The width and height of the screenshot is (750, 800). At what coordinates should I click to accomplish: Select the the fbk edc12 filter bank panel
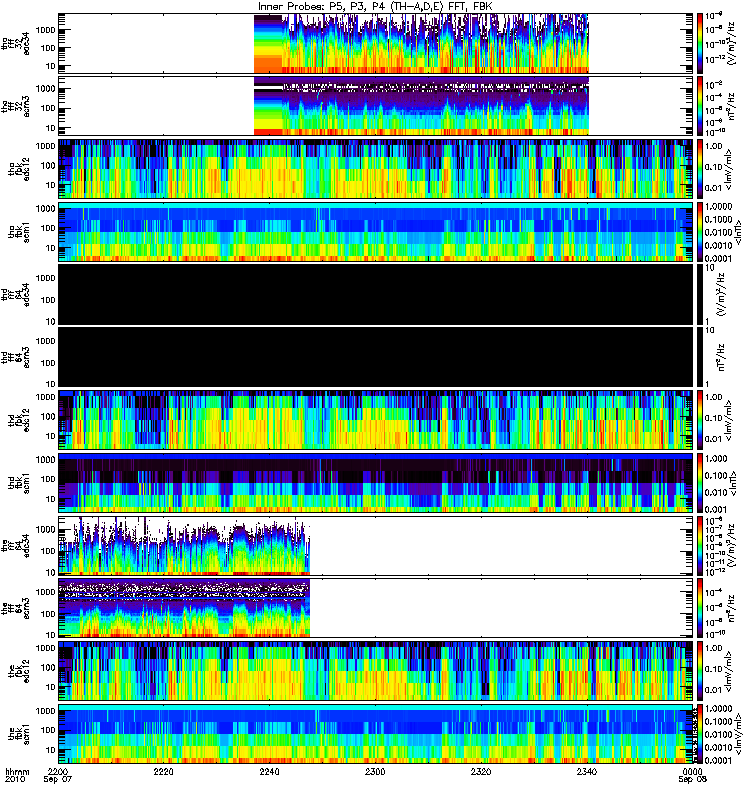click(x=376, y=671)
